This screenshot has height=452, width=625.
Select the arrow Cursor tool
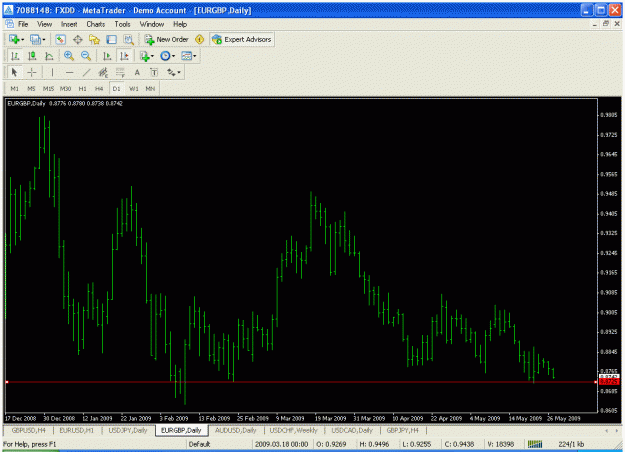pyautogui.click(x=15, y=73)
